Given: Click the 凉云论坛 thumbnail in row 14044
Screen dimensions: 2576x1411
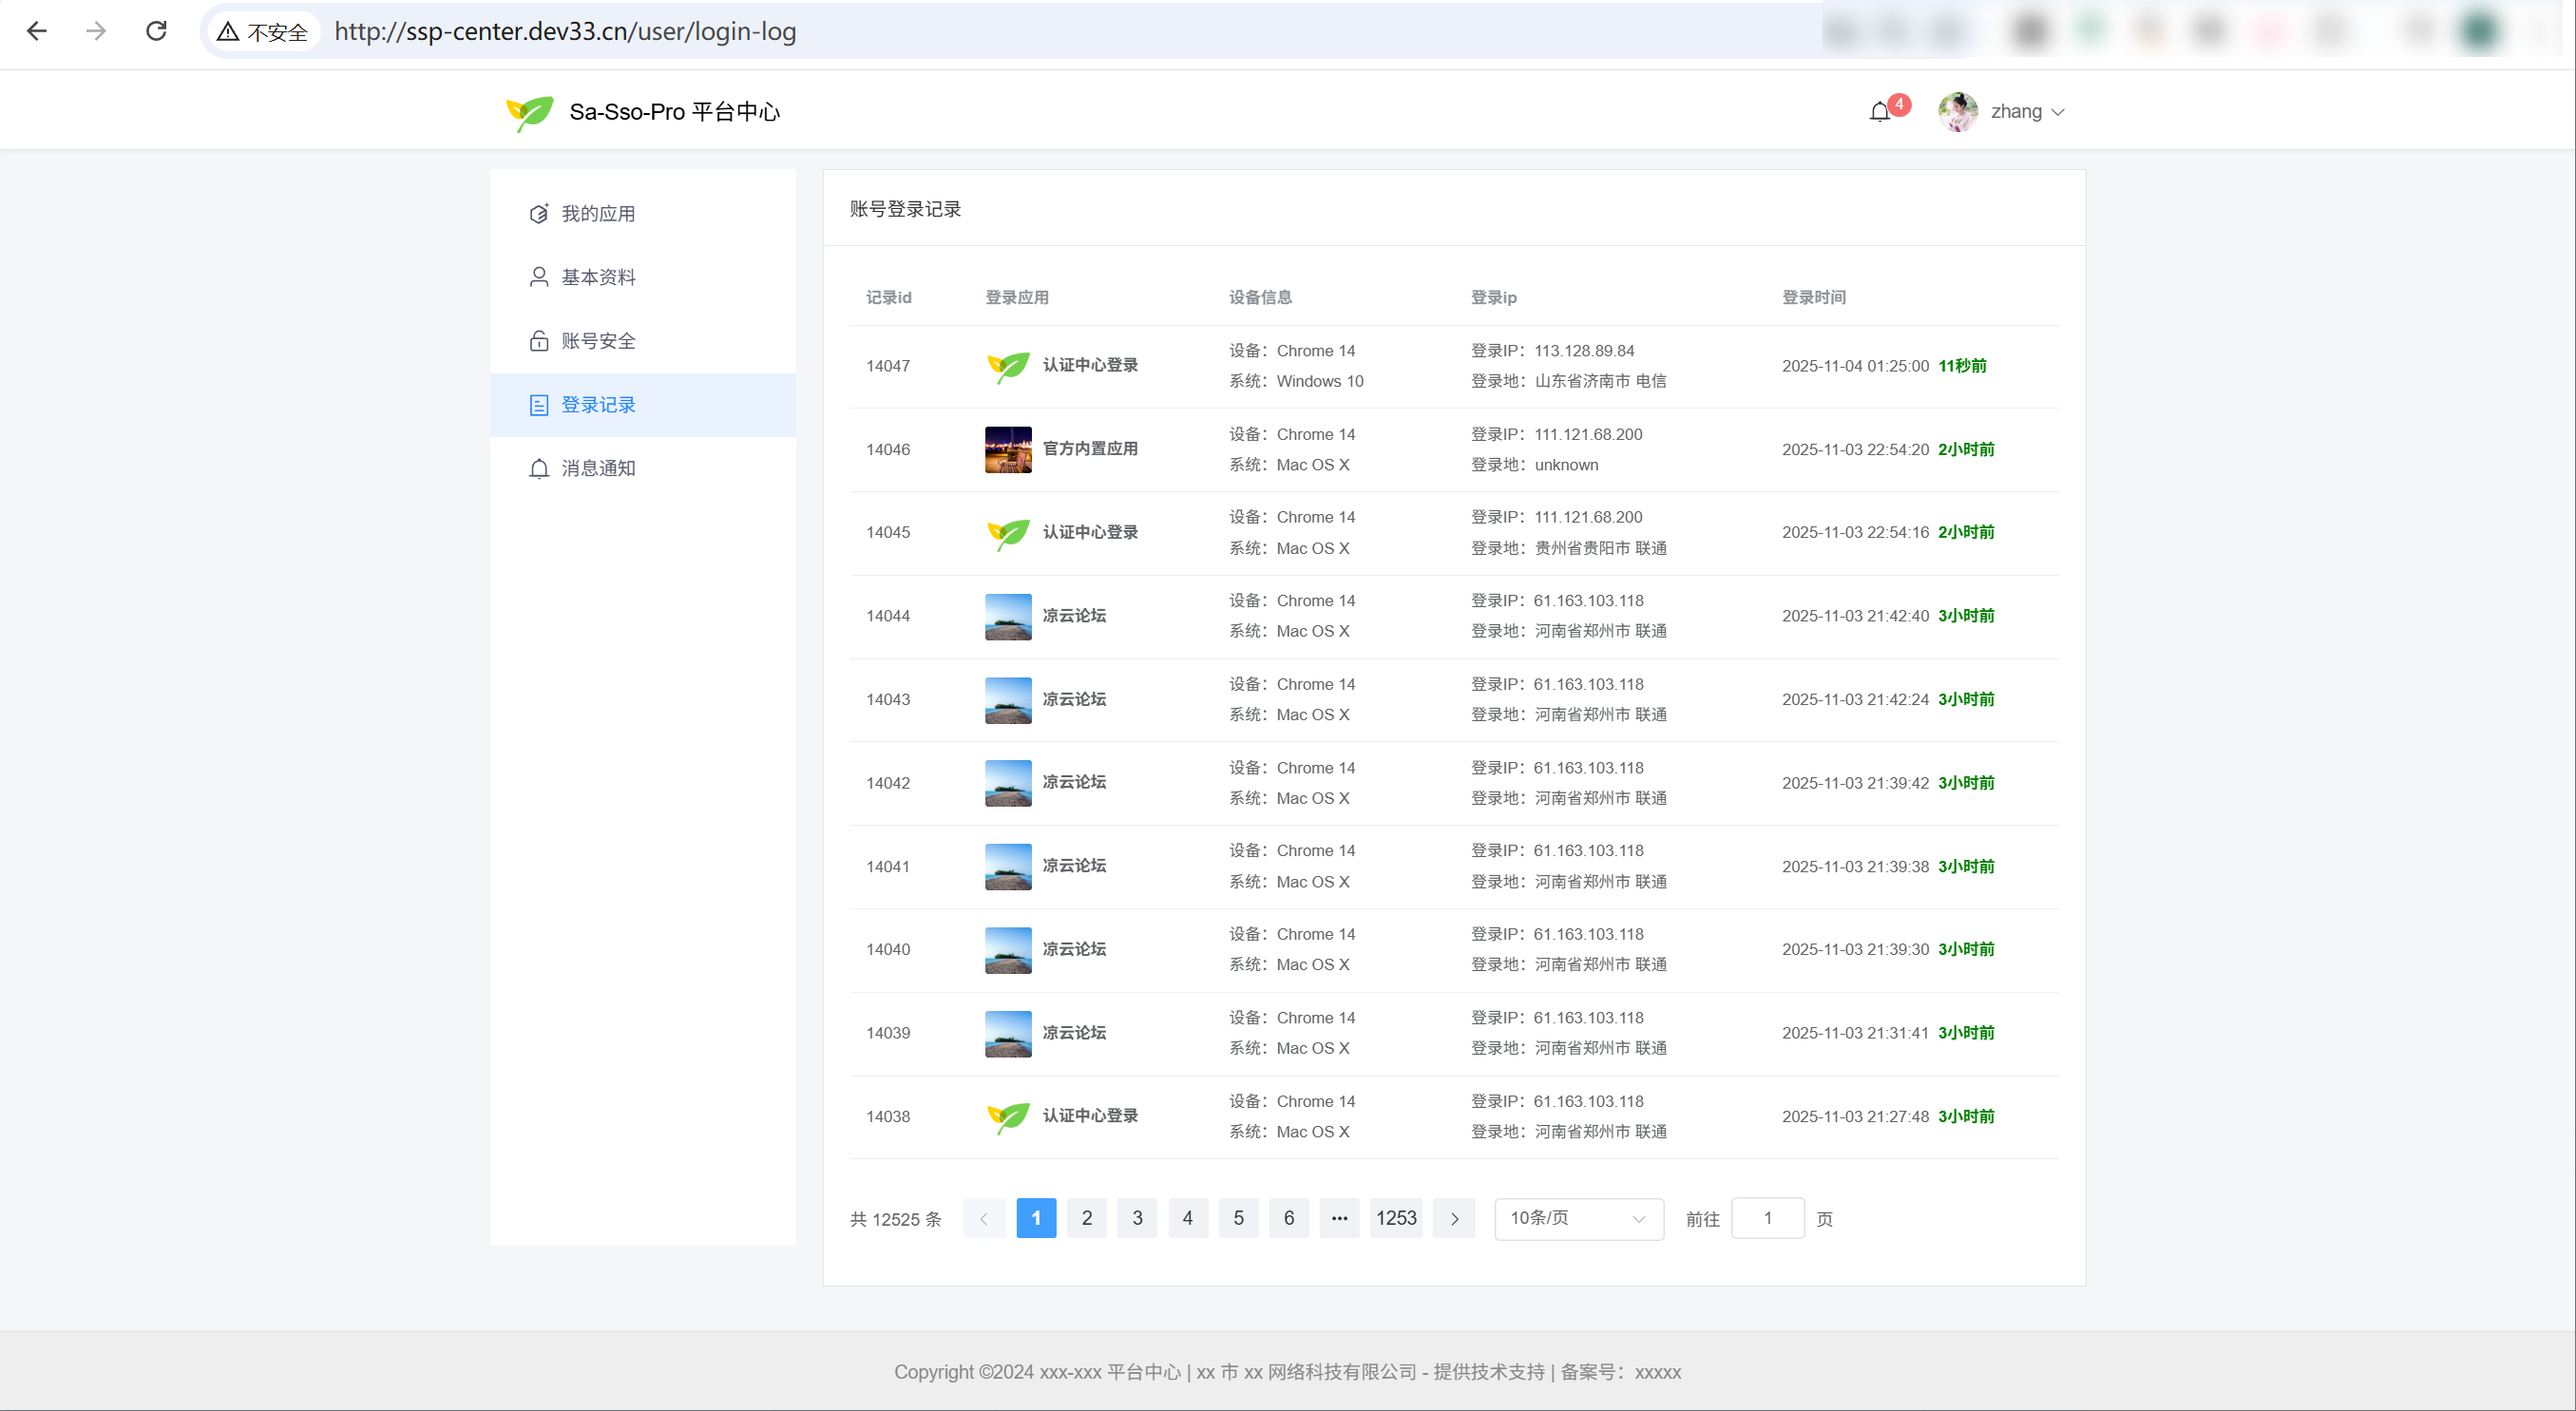Looking at the screenshot, I should tap(1008, 616).
